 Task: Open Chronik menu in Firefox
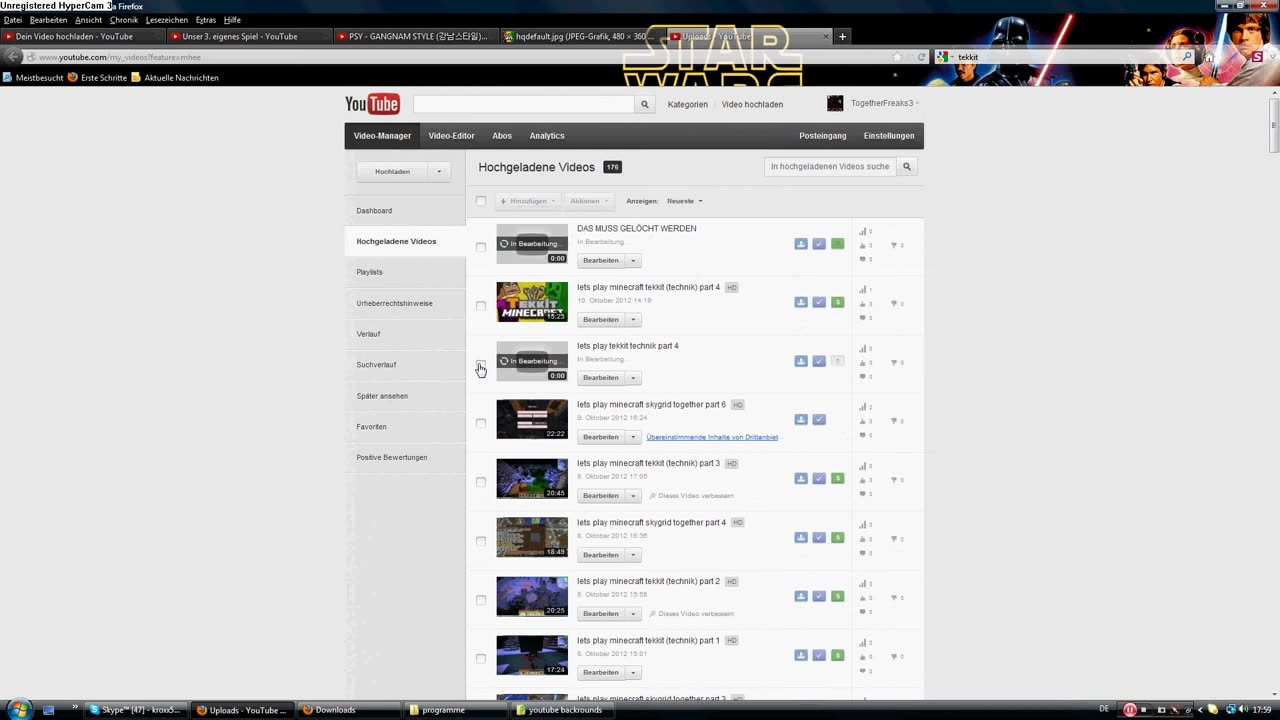(x=124, y=20)
